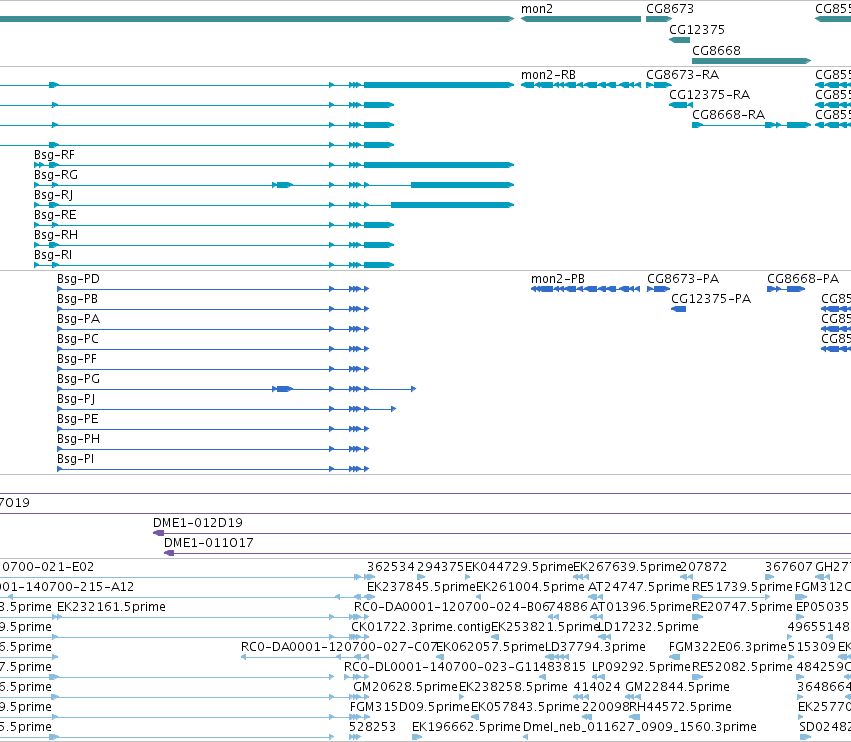This screenshot has height=742, width=851.
Task: Select transcript Bsg-RJ
Action: (x=53, y=195)
